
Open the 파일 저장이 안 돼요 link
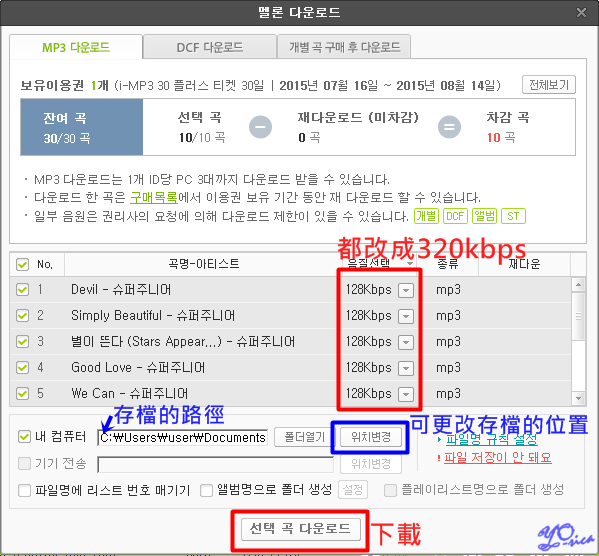[x=498, y=457]
